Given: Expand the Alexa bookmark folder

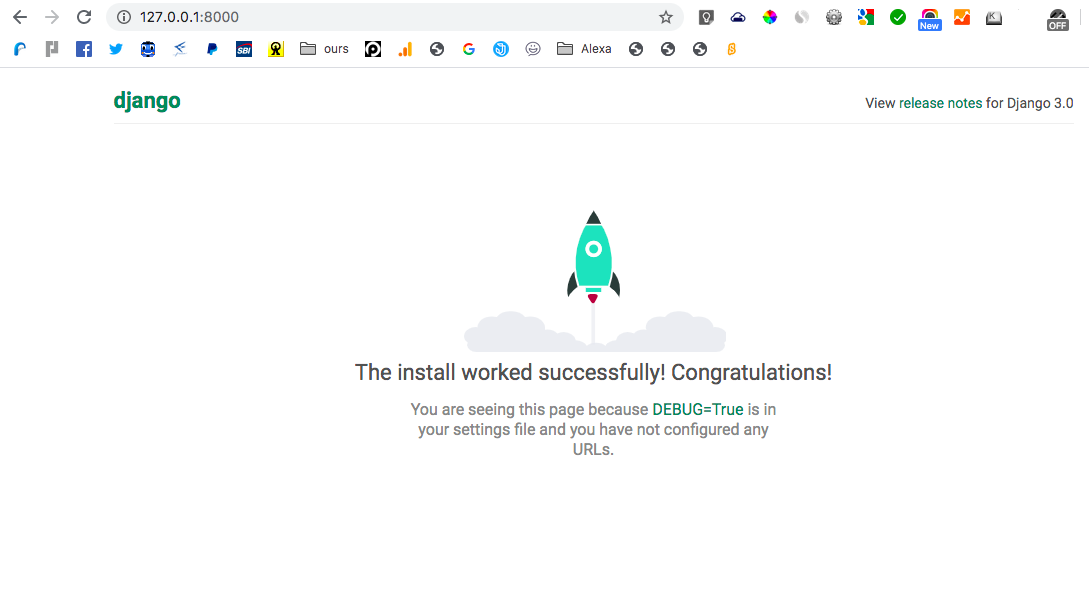Looking at the screenshot, I should [584, 49].
